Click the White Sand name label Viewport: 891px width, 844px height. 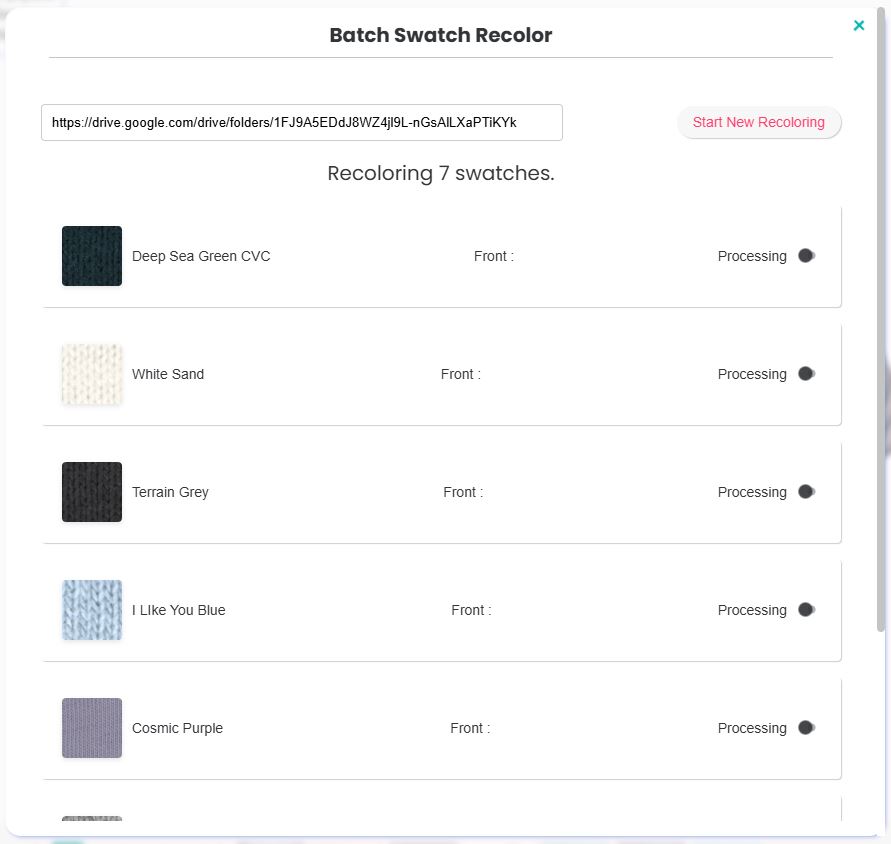pyautogui.click(x=168, y=374)
